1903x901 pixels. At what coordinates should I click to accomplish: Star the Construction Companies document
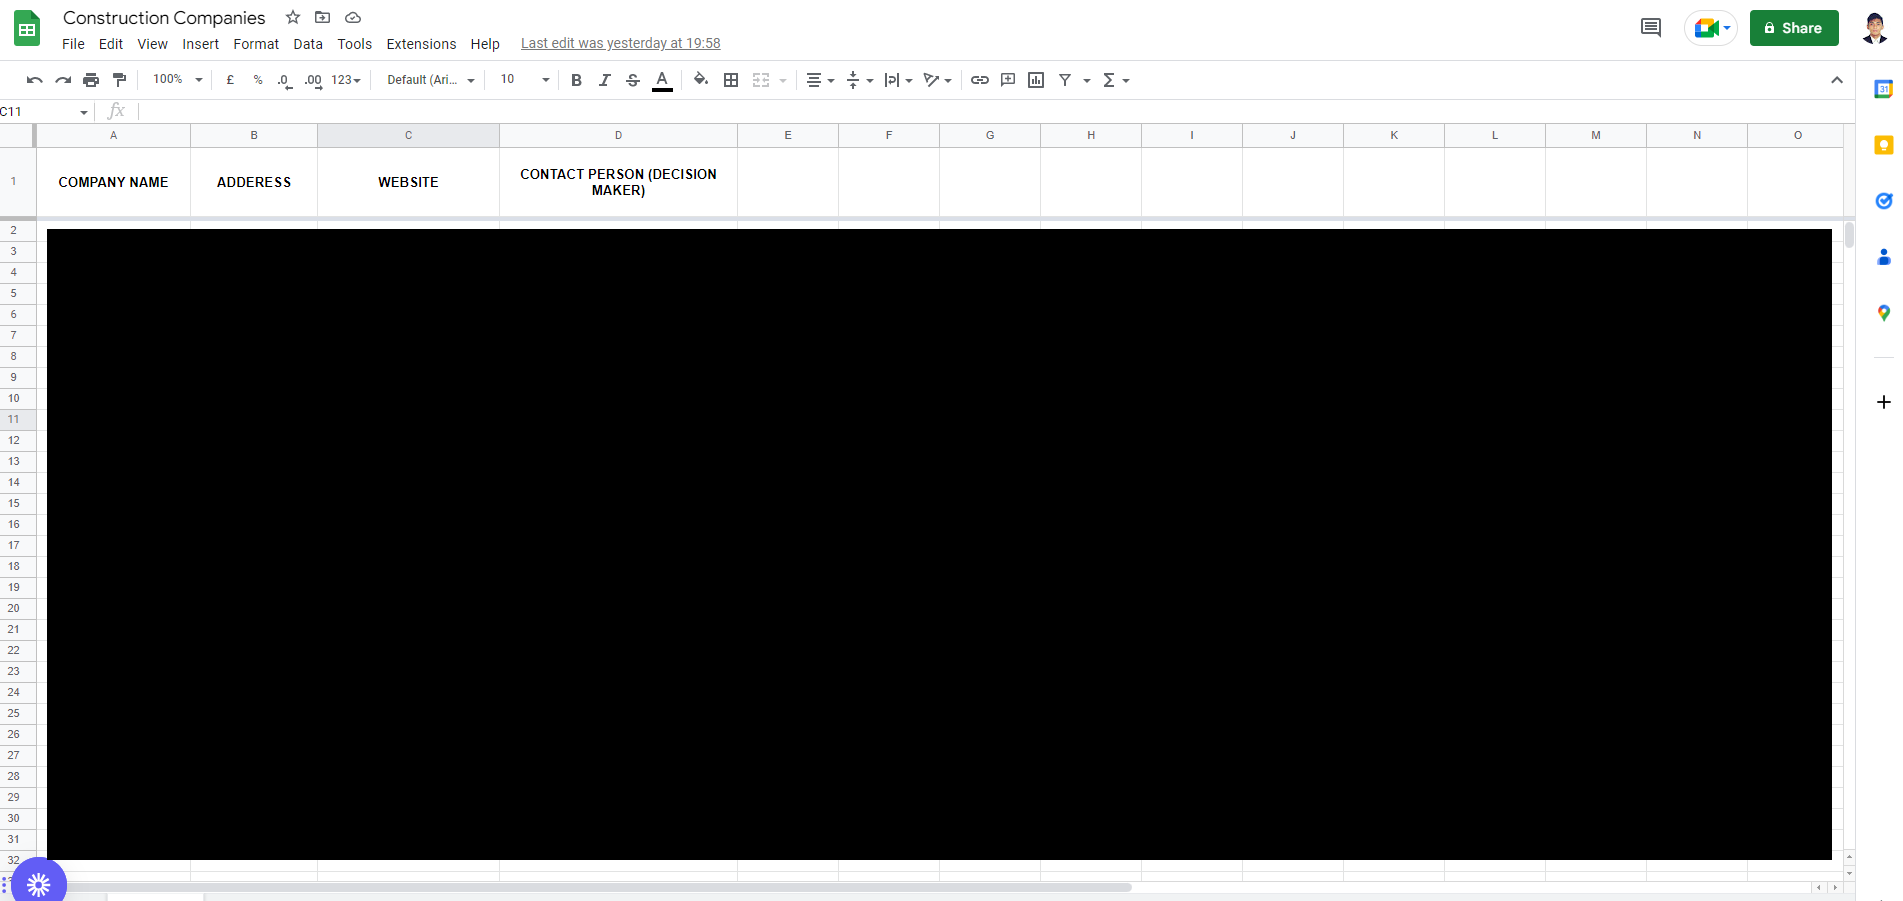(293, 17)
